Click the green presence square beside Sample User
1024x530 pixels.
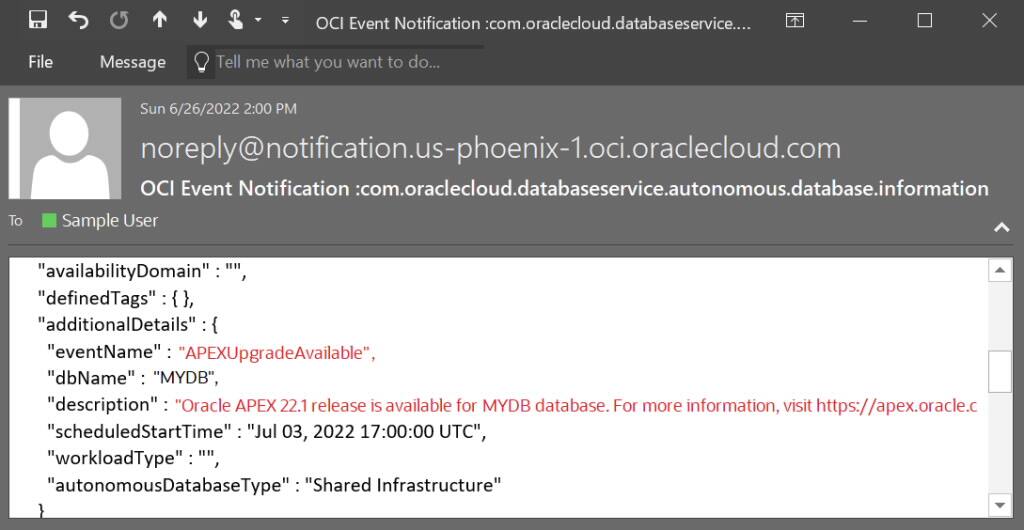click(49, 221)
